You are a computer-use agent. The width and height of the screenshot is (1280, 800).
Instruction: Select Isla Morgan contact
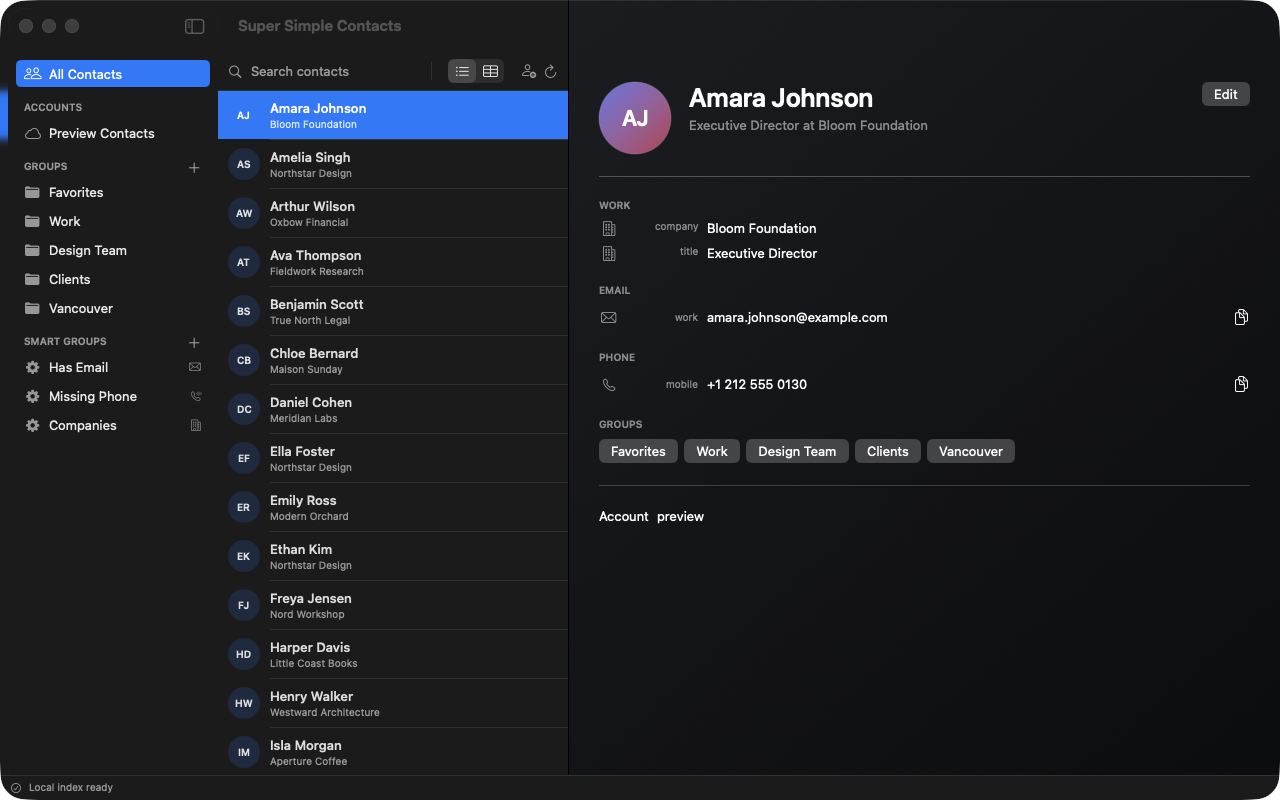click(393, 751)
